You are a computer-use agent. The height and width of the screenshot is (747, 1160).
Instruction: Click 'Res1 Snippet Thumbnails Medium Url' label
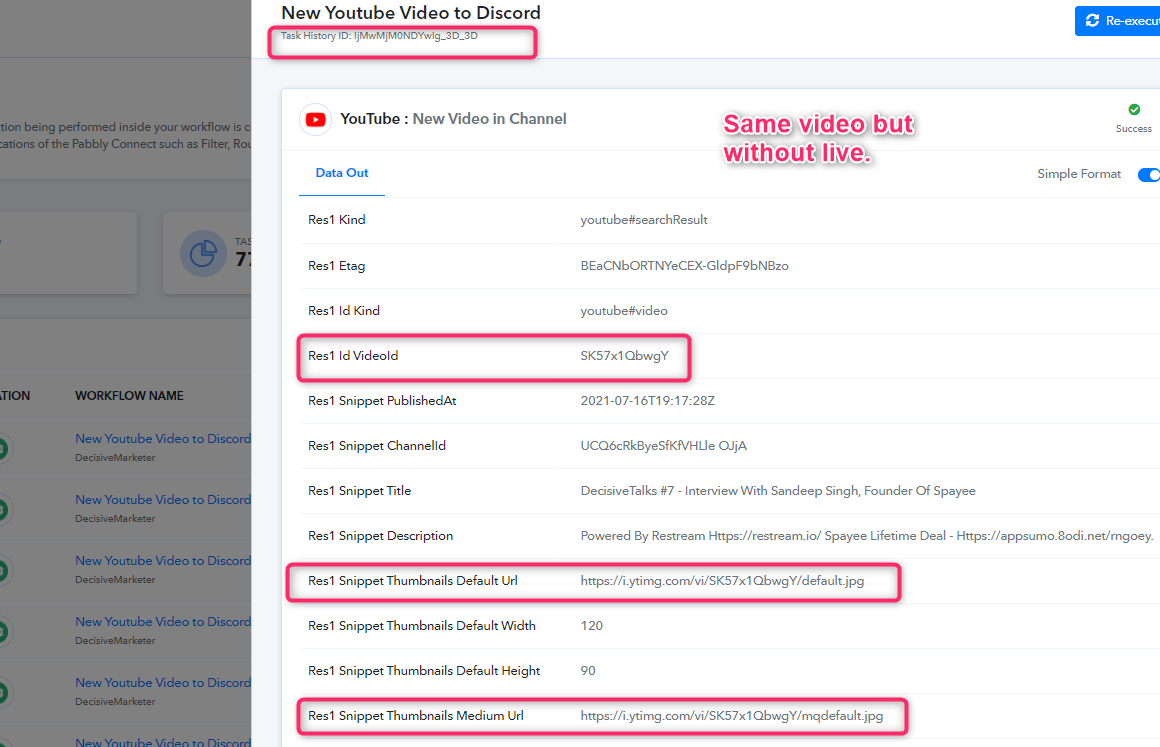pos(416,716)
